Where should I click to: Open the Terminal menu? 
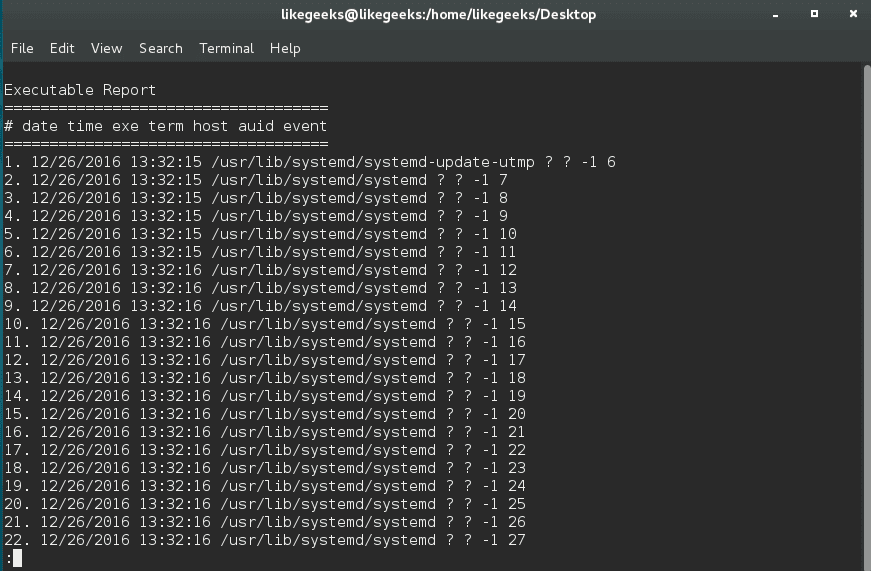(226, 48)
